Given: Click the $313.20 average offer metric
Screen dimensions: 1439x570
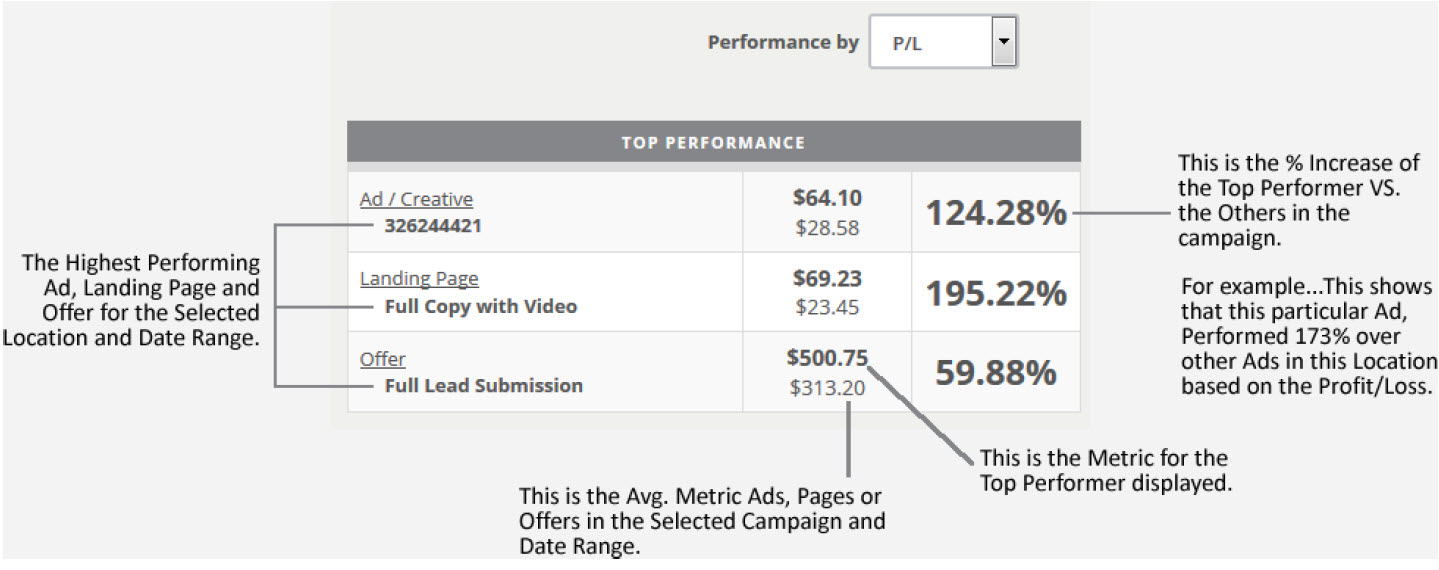Looking at the screenshot, I should 827,388.
